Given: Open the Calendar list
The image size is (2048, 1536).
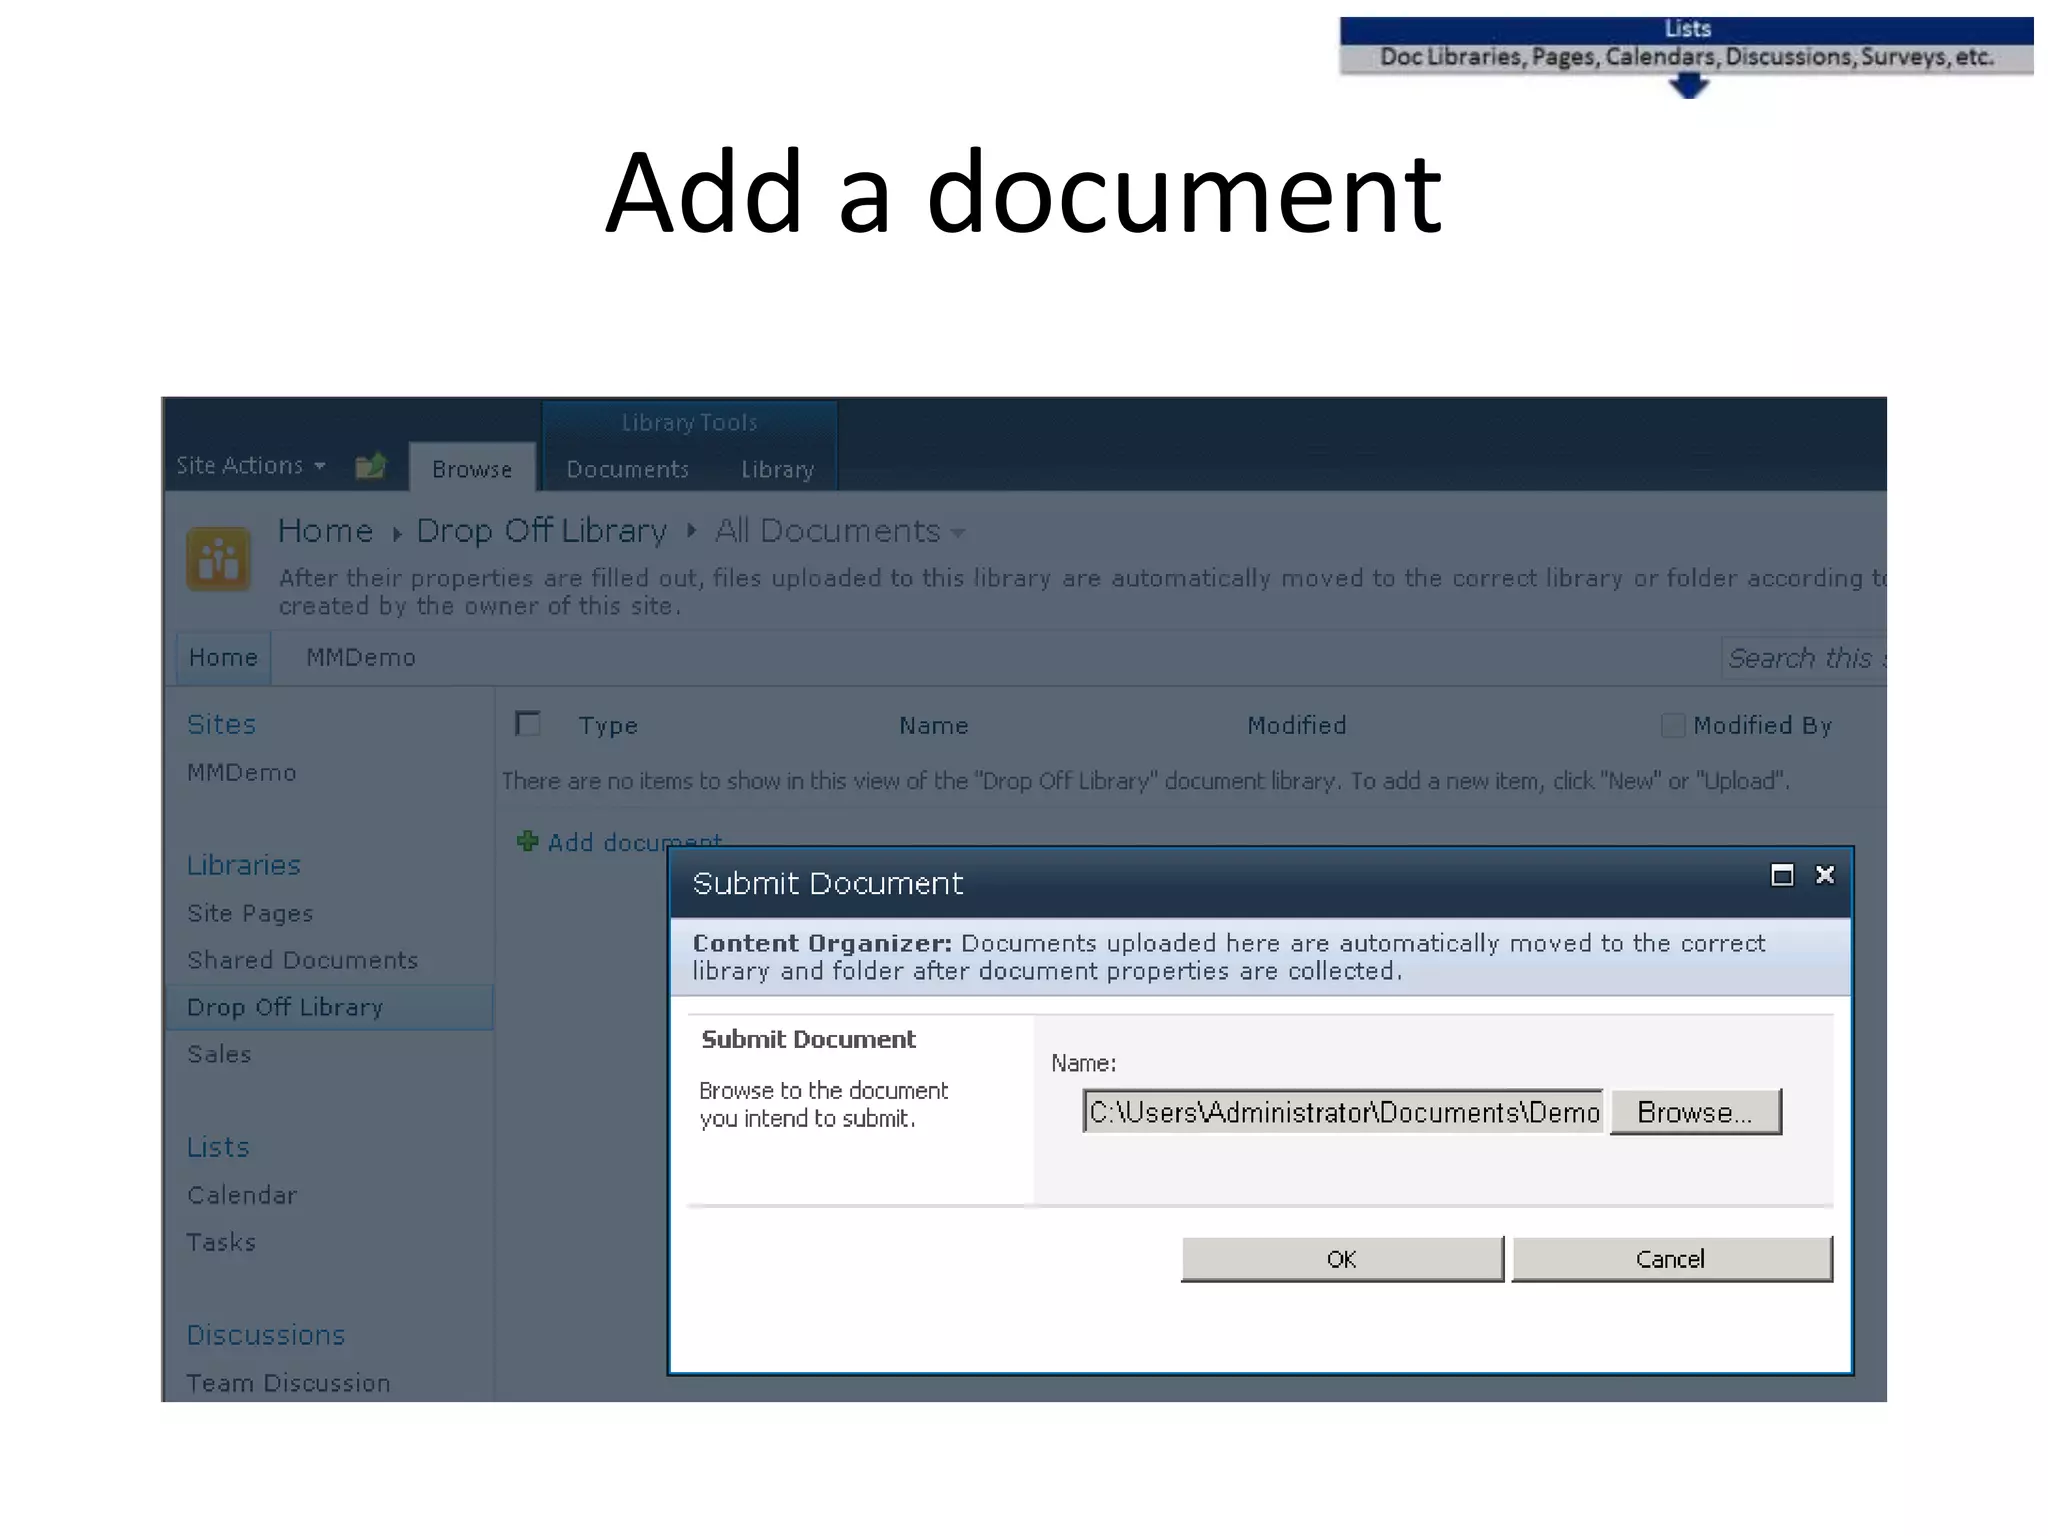Looking at the screenshot, I should [242, 1195].
